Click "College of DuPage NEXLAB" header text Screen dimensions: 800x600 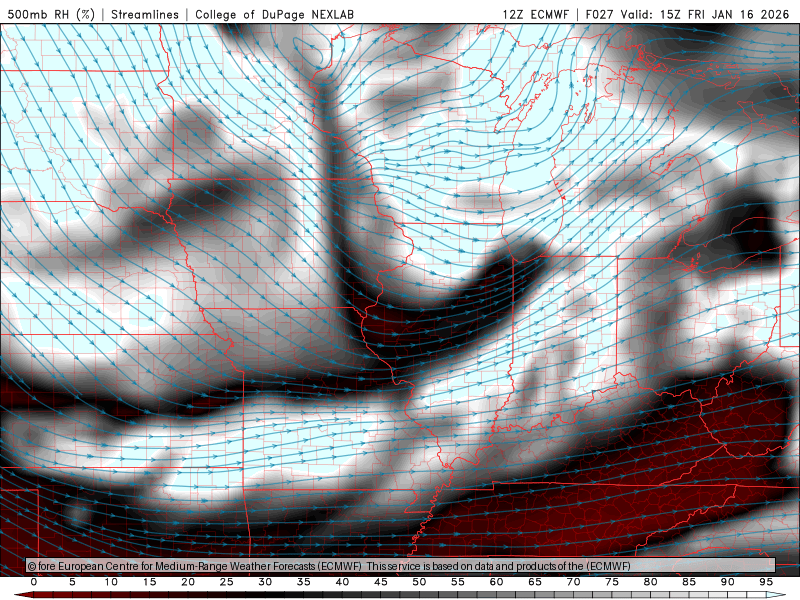click(x=274, y=14)
